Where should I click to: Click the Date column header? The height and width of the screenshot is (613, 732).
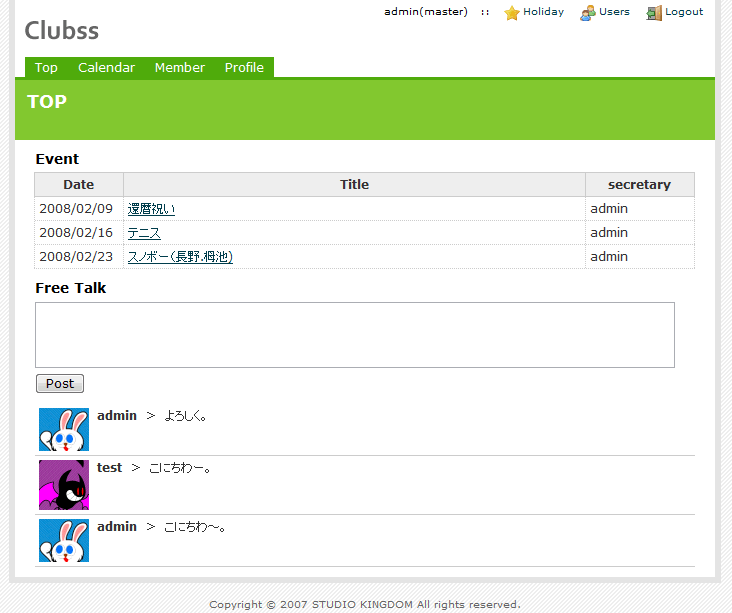point(79,184)
